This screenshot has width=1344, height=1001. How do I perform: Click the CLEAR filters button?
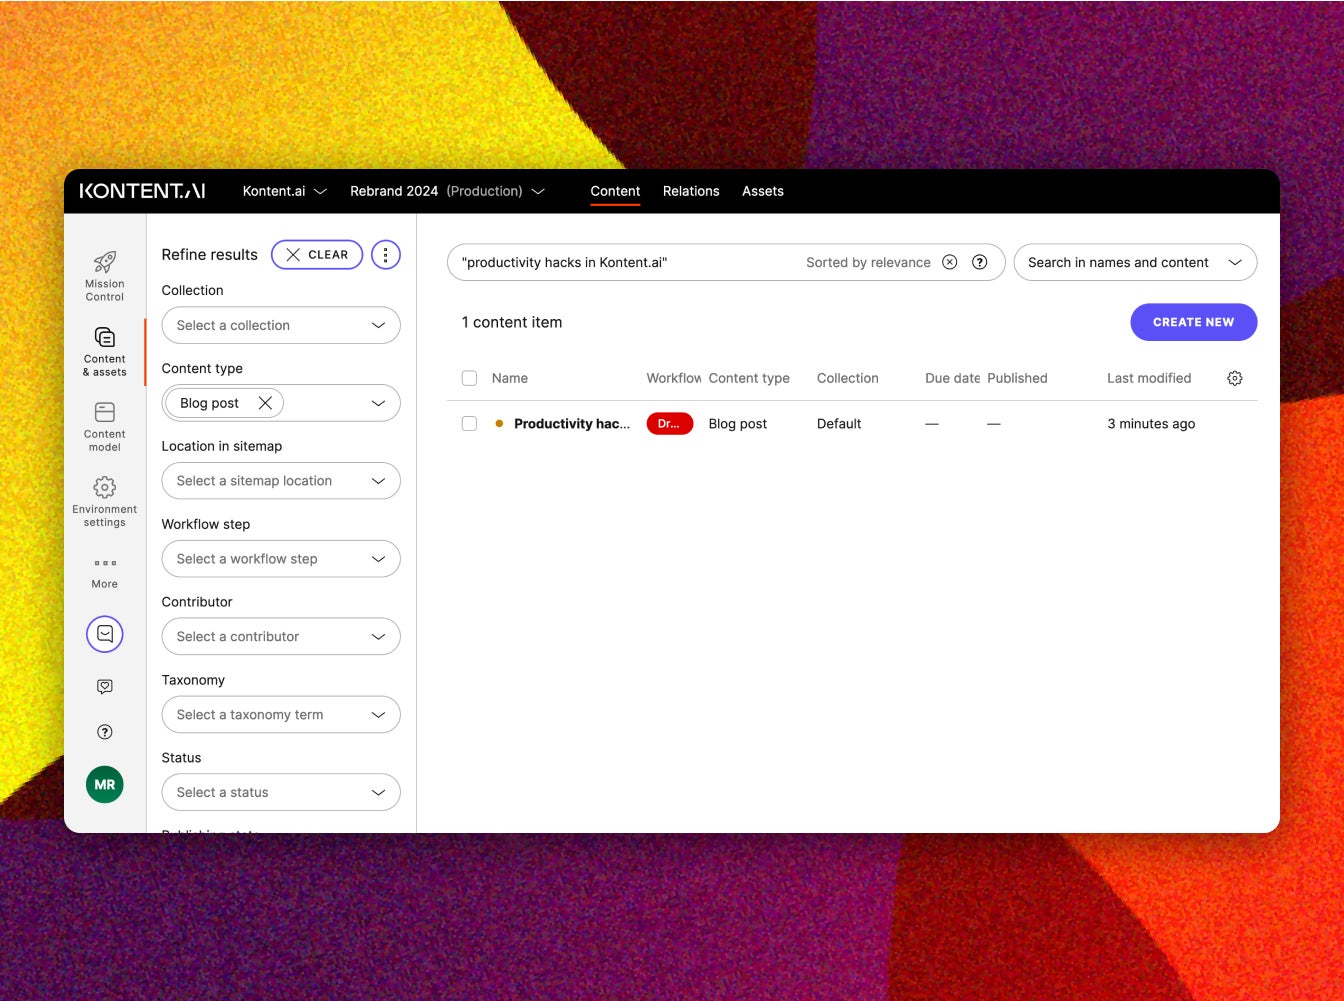tap(317, 255)
